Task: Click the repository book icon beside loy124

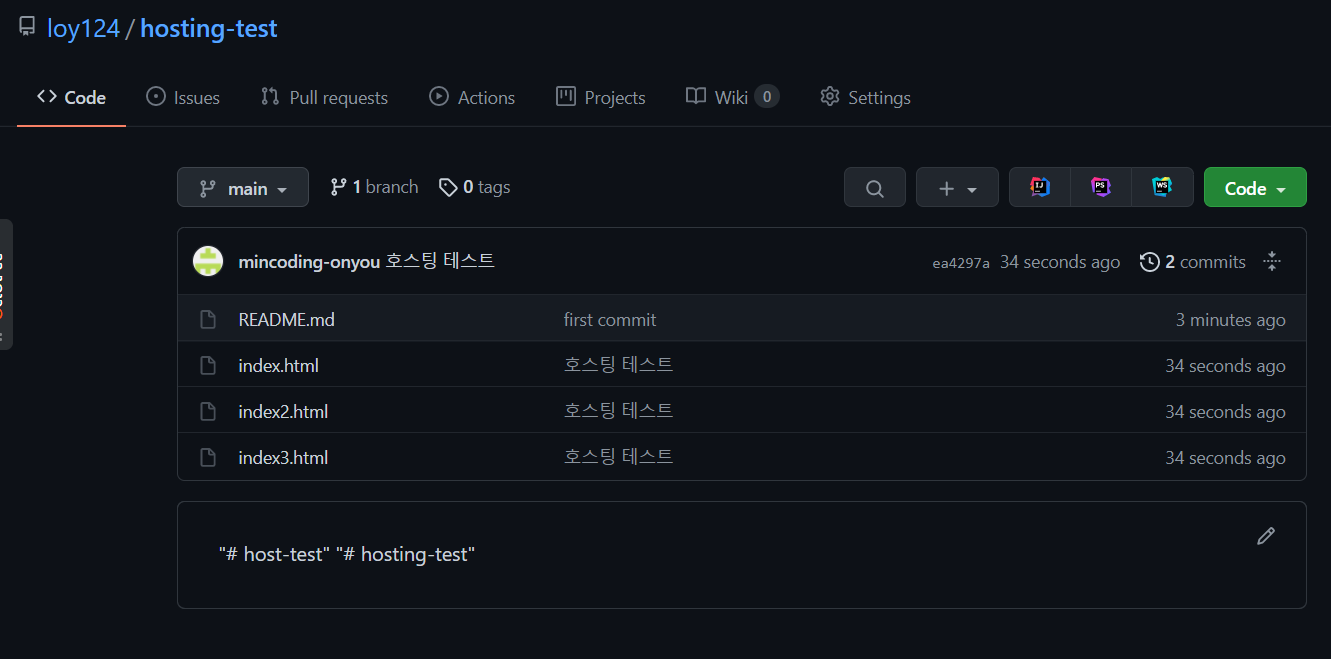Action: pos(27,27)
